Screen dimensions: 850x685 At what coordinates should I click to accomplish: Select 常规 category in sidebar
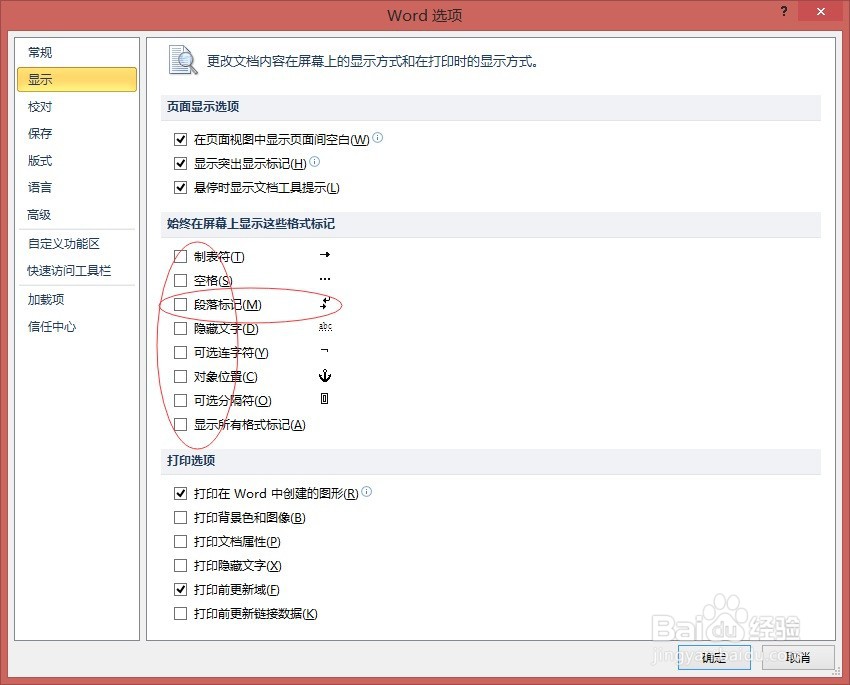click(x=76, y=53)
